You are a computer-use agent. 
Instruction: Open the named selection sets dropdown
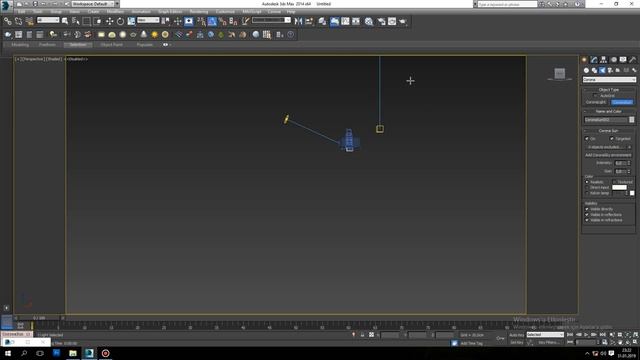coord(271,20)
